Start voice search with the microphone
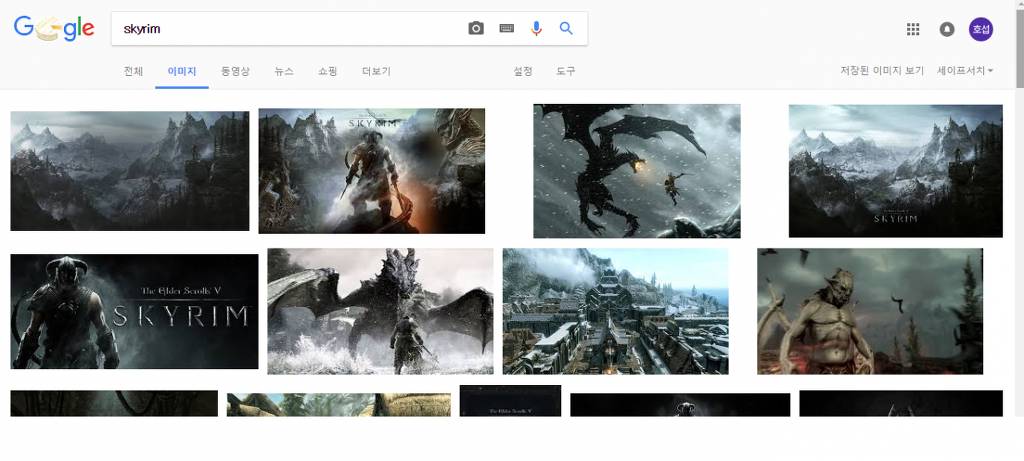The height and width of the screenshot is (461, 1024). pos(536,28)
